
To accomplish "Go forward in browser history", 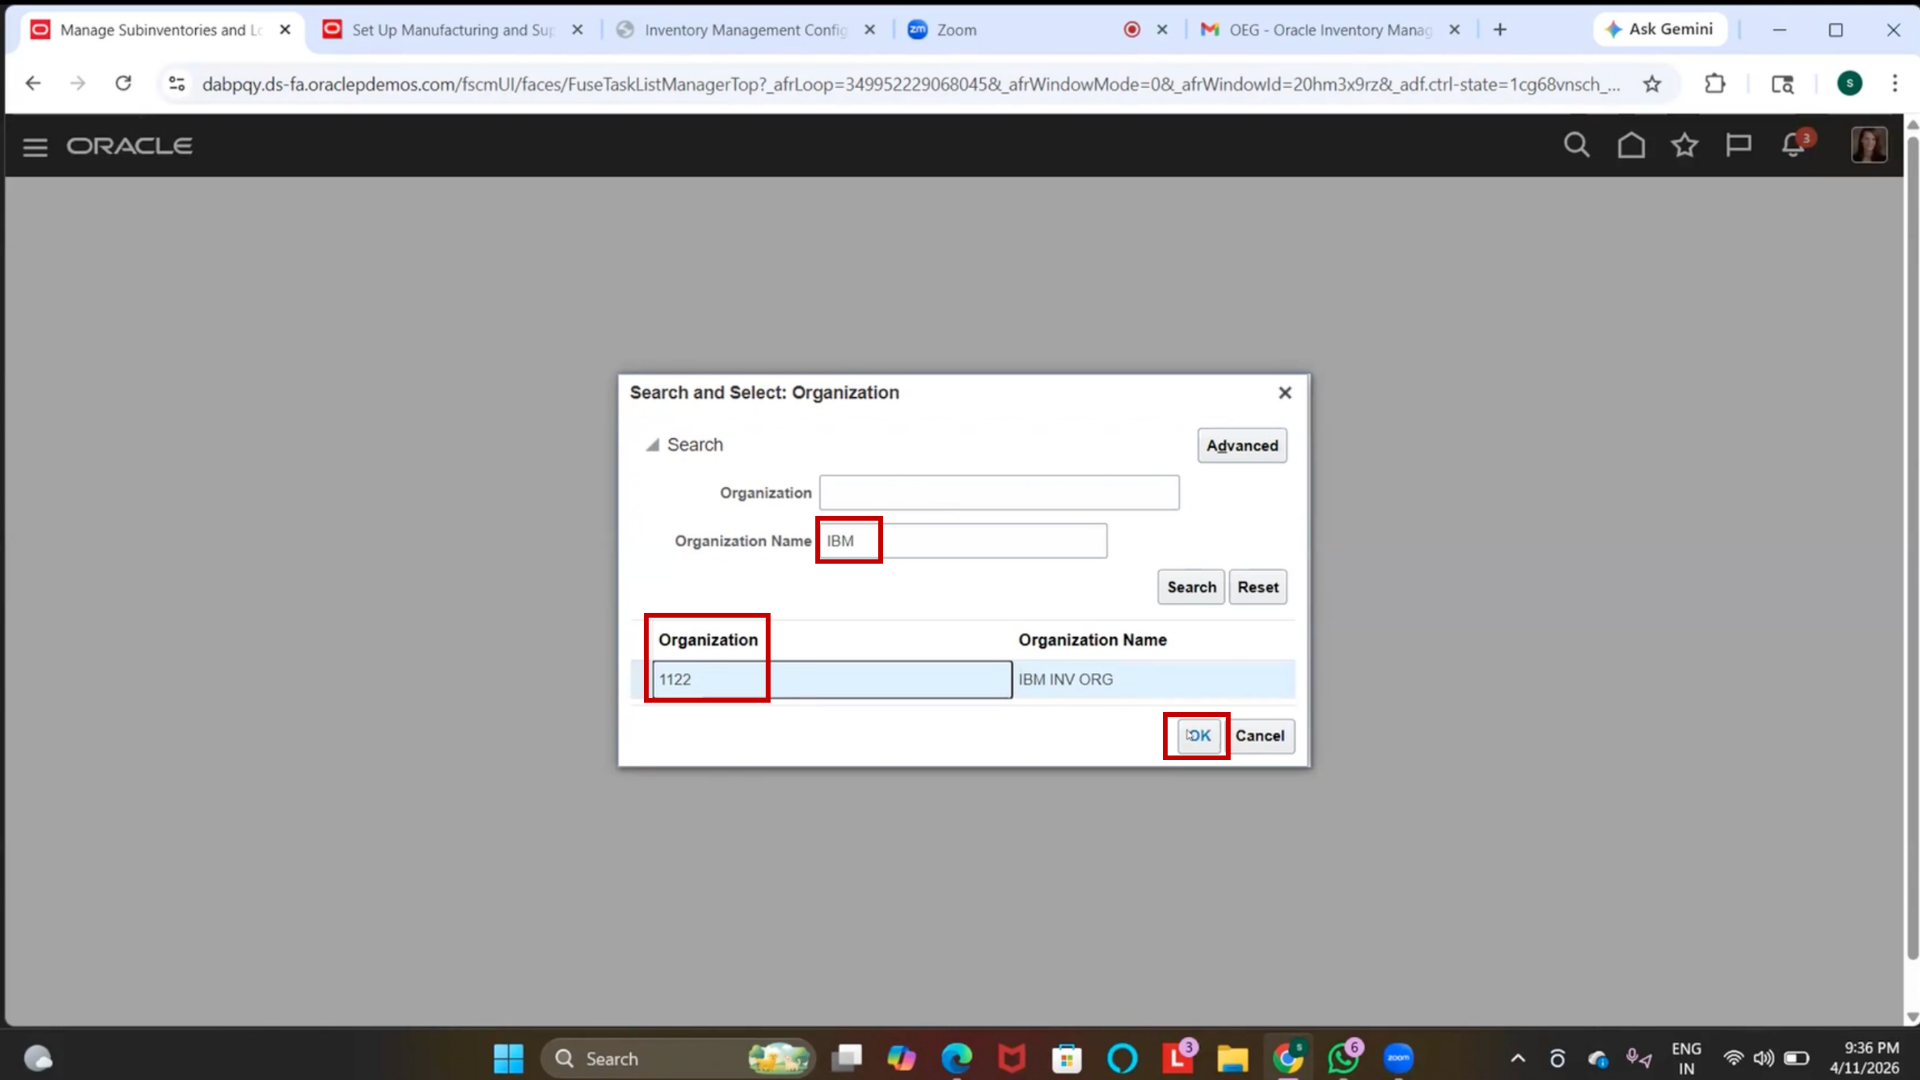I will coord(78,84).
